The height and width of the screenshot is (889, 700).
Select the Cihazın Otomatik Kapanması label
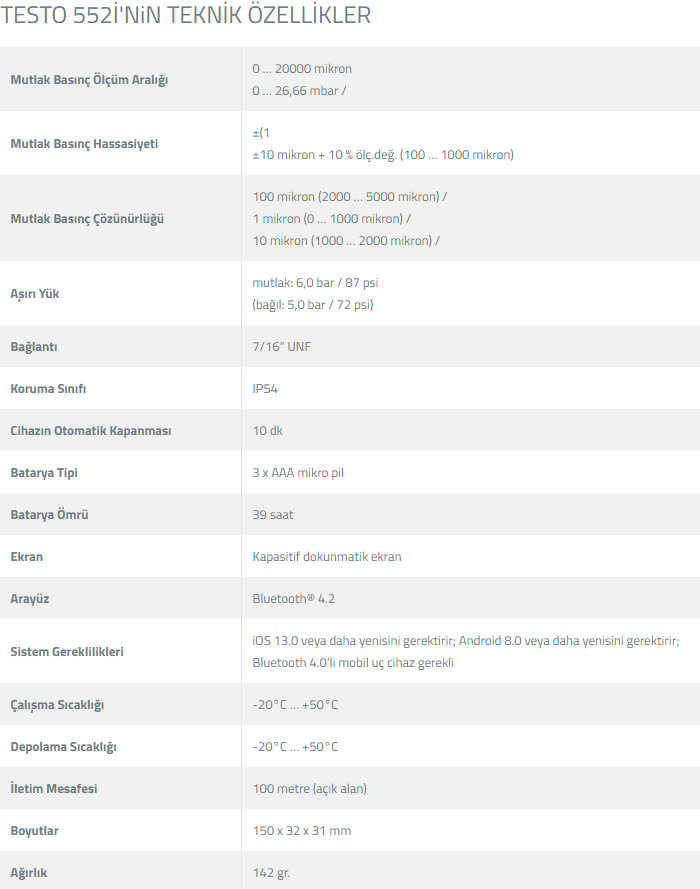click(91, 430)
